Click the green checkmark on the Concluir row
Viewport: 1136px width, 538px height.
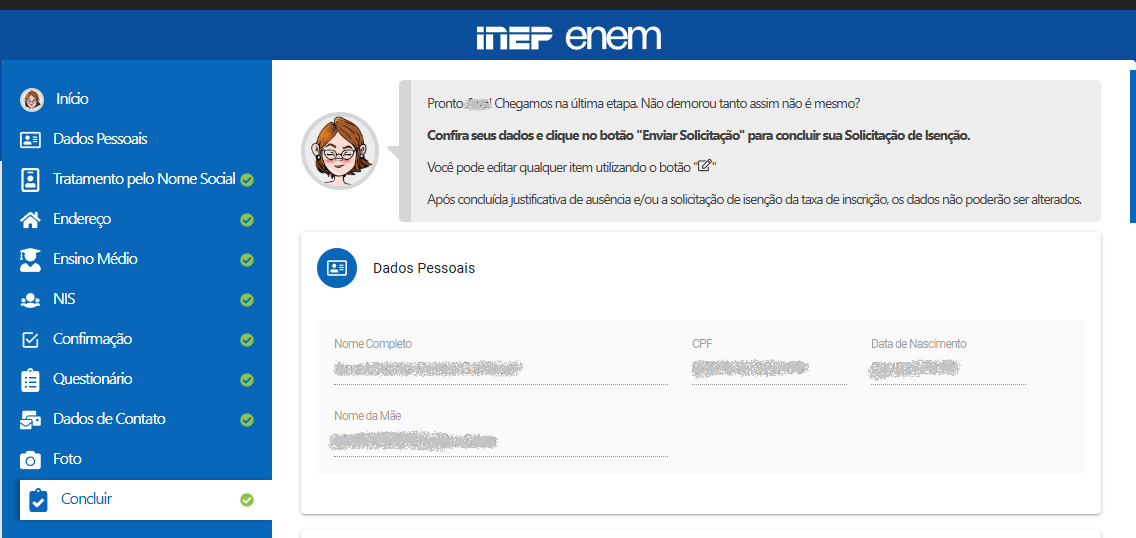247,500
